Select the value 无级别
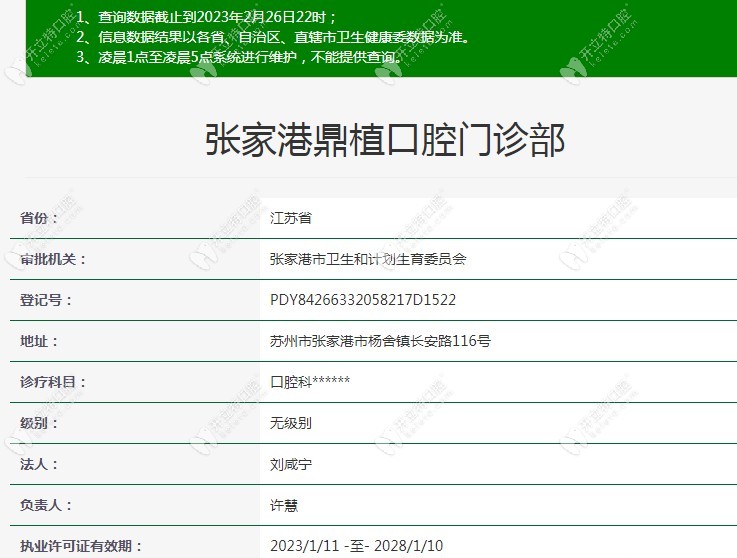 291,423
